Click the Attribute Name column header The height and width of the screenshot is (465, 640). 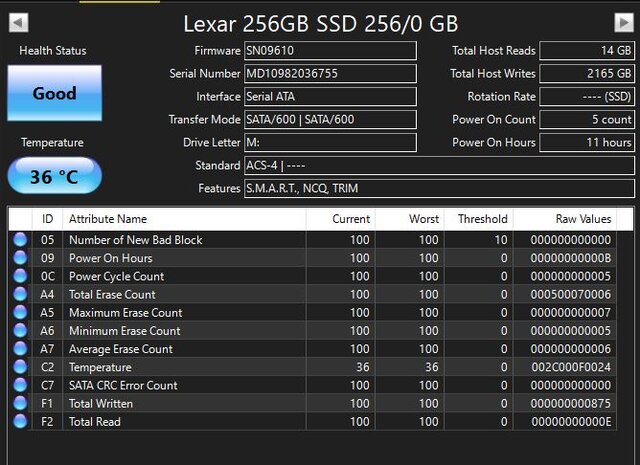coord(107,219)
